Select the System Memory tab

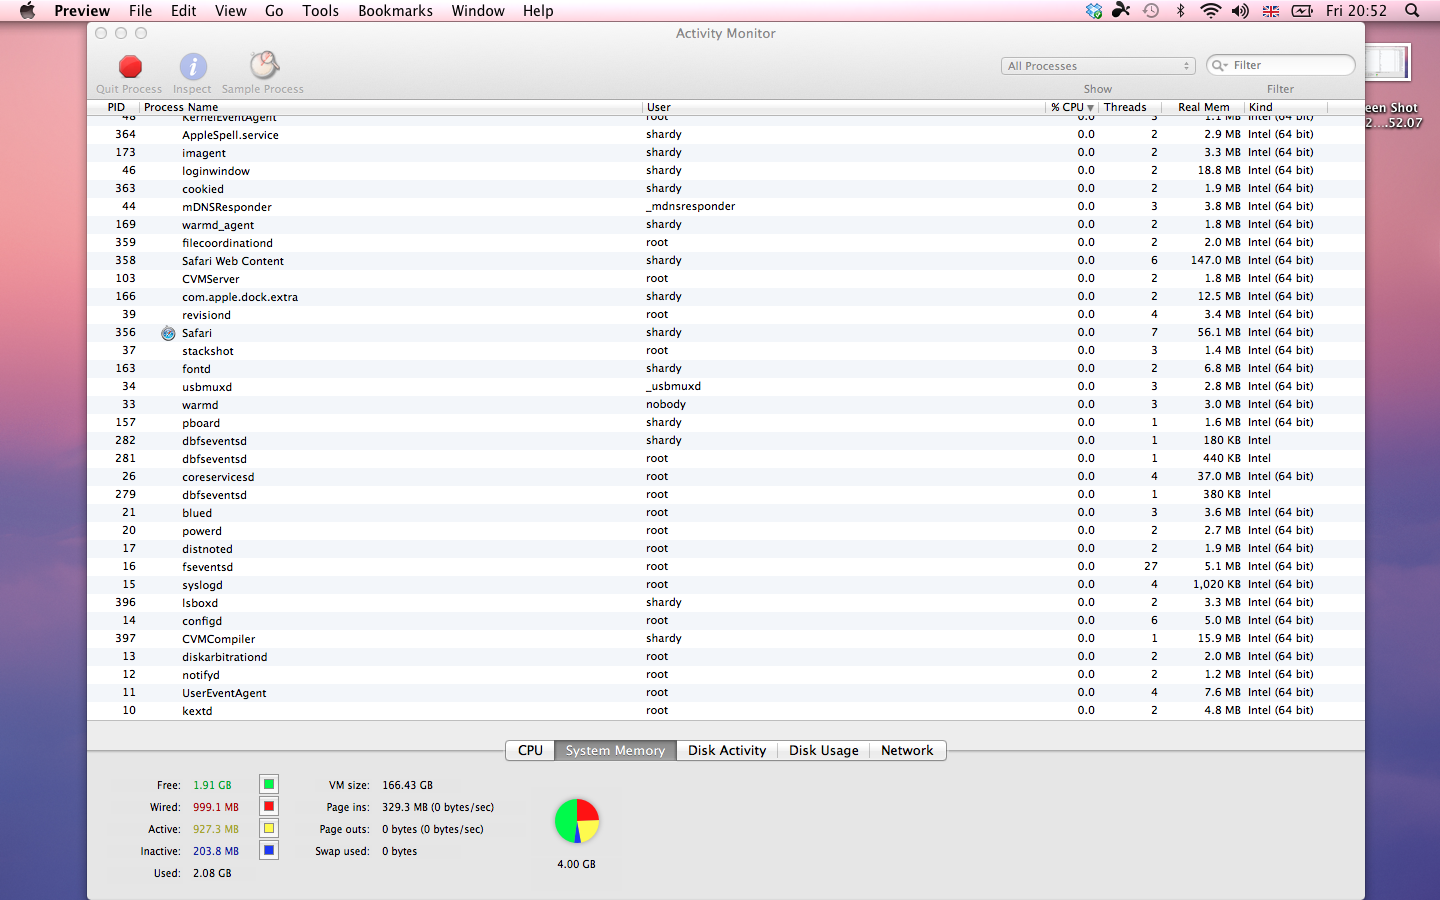pyautogui.click(x=615, y=750)
